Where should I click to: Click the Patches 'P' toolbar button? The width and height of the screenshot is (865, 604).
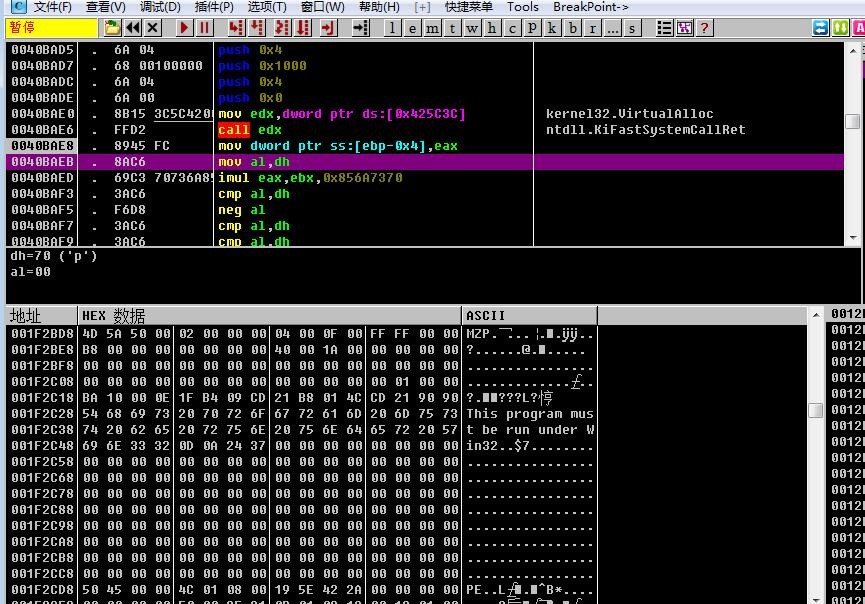point(530,28)
